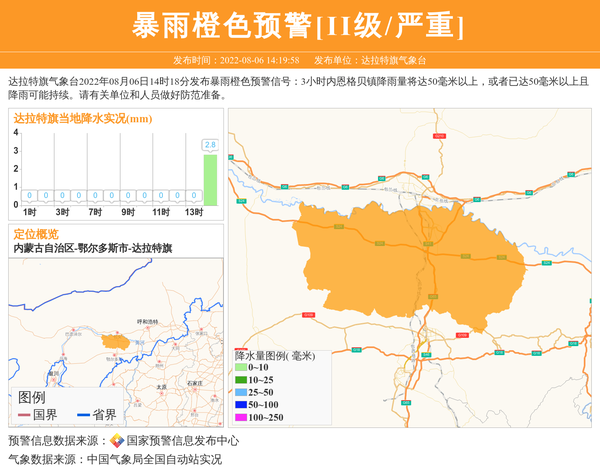Click the 定位概览 section heading

click(x=36, y=234)
